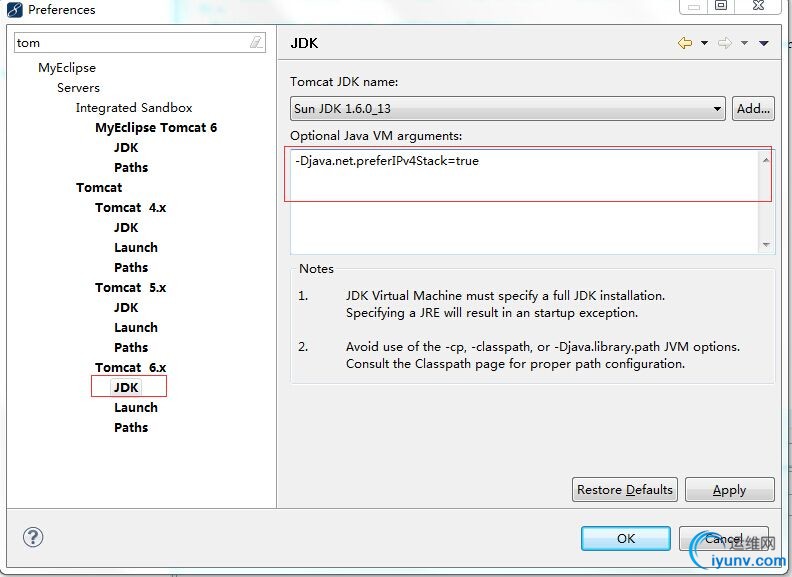
Task: Select Paths under Tomcat 4.x
Action: [x=131, y=267]
